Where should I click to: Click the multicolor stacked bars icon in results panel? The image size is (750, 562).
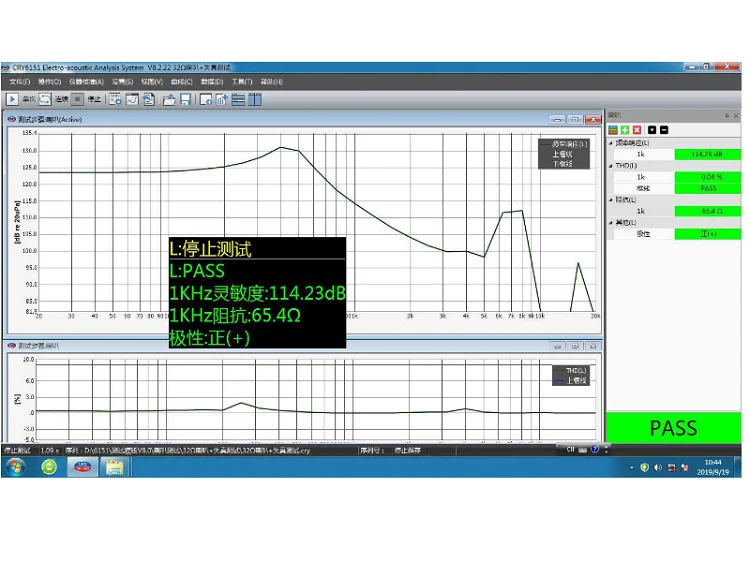click(613, 130)
